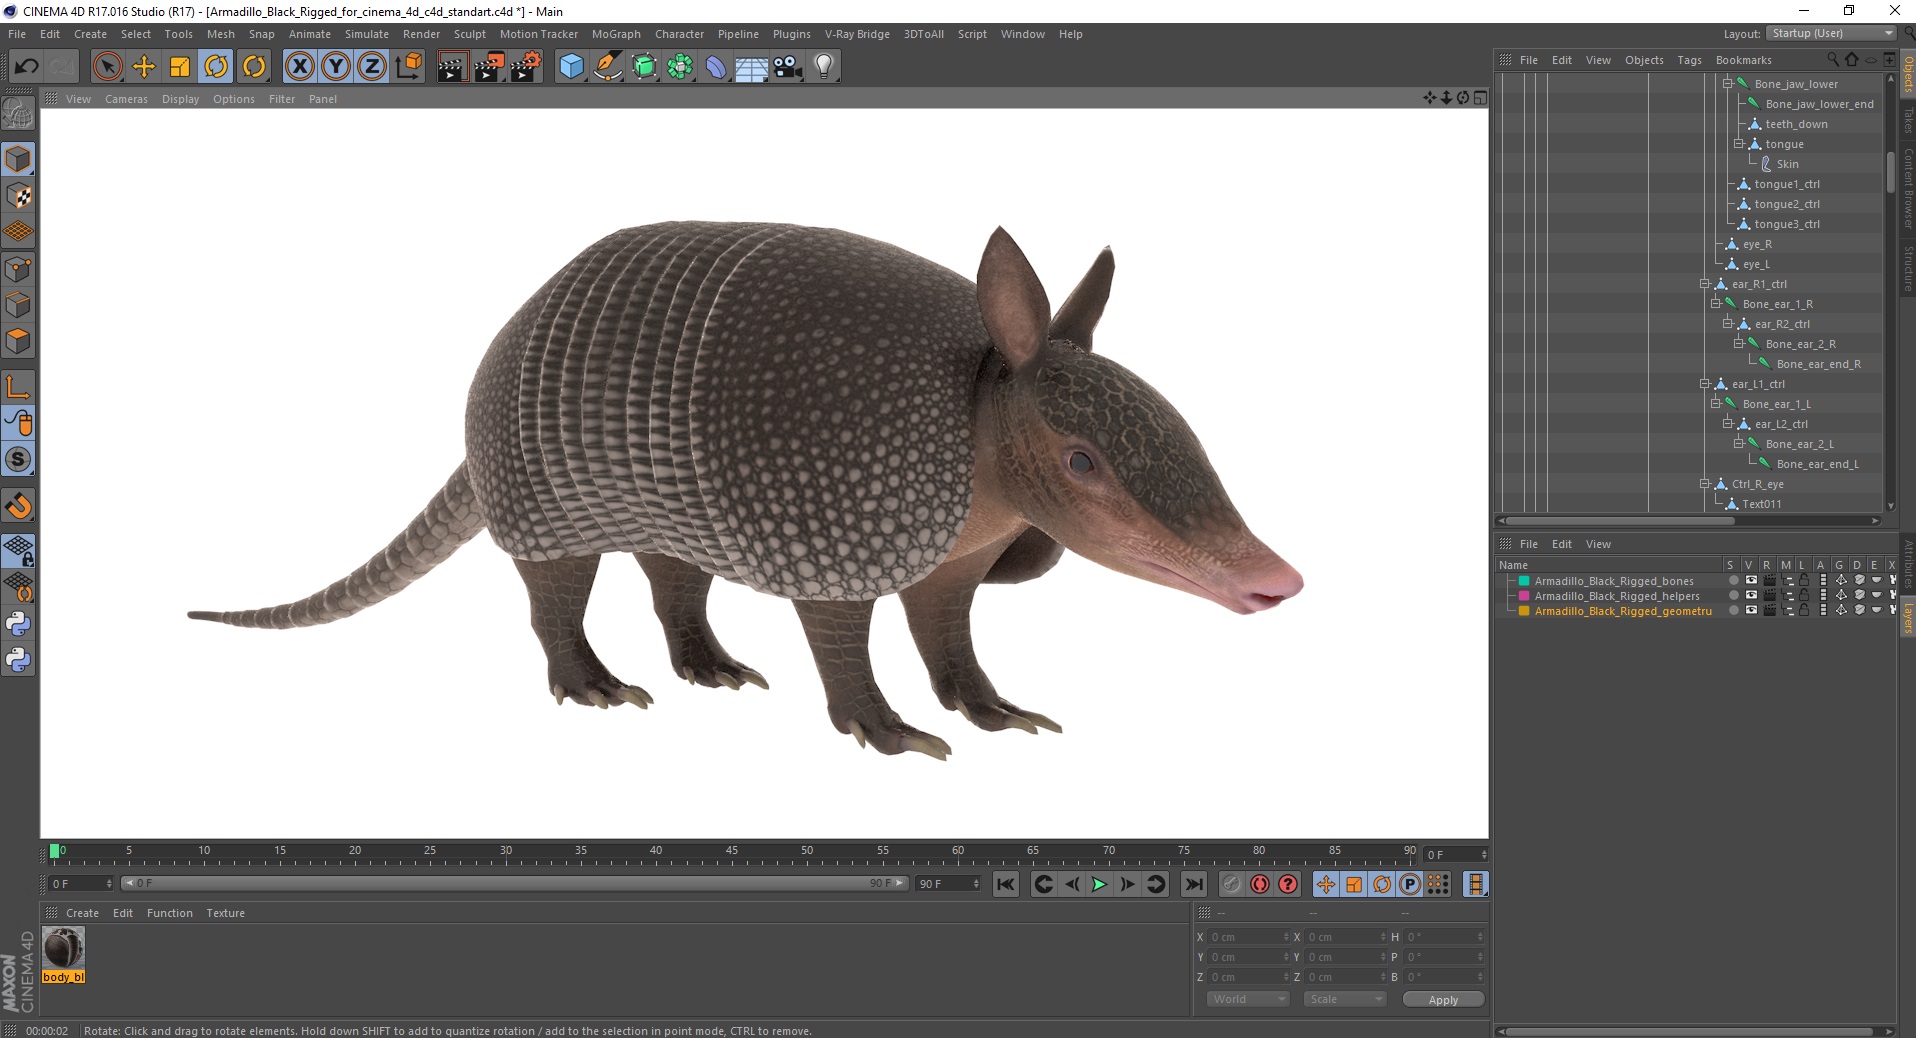Viewport: 1916px width, 1038px height.
Task: Click the Bend deformer icon
Action: click(717, 67)
